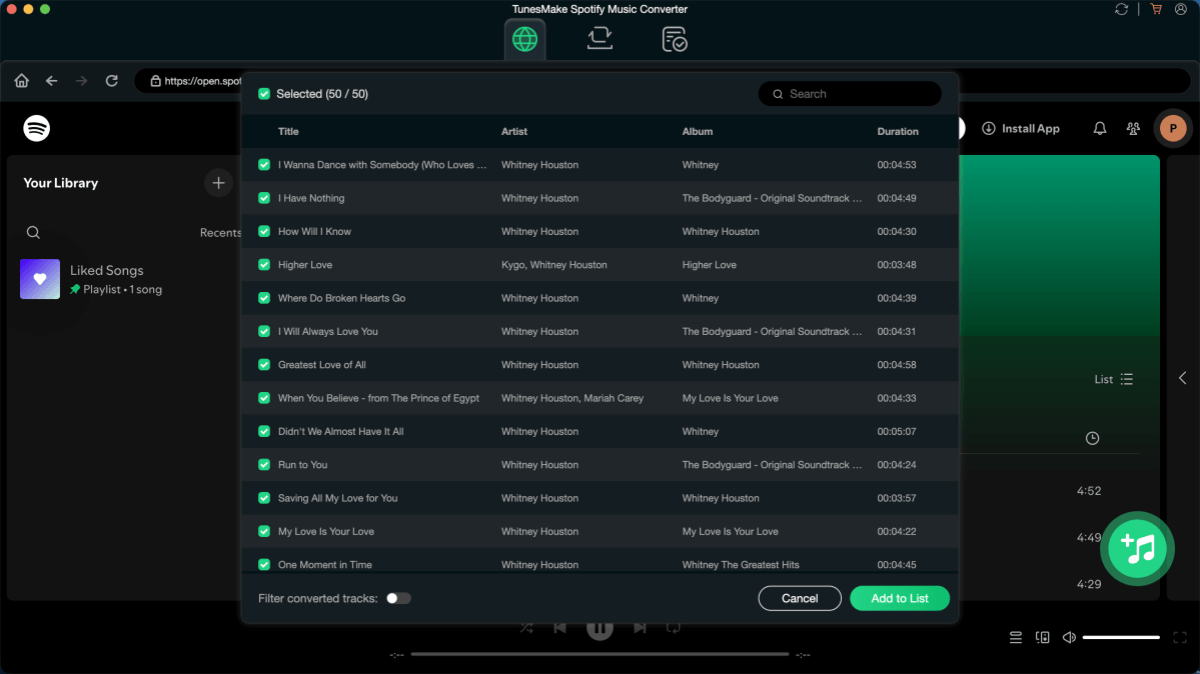The image size is (1200, 674).
Task: Open the shopping cart icon
Action: tap(1155, 9)
